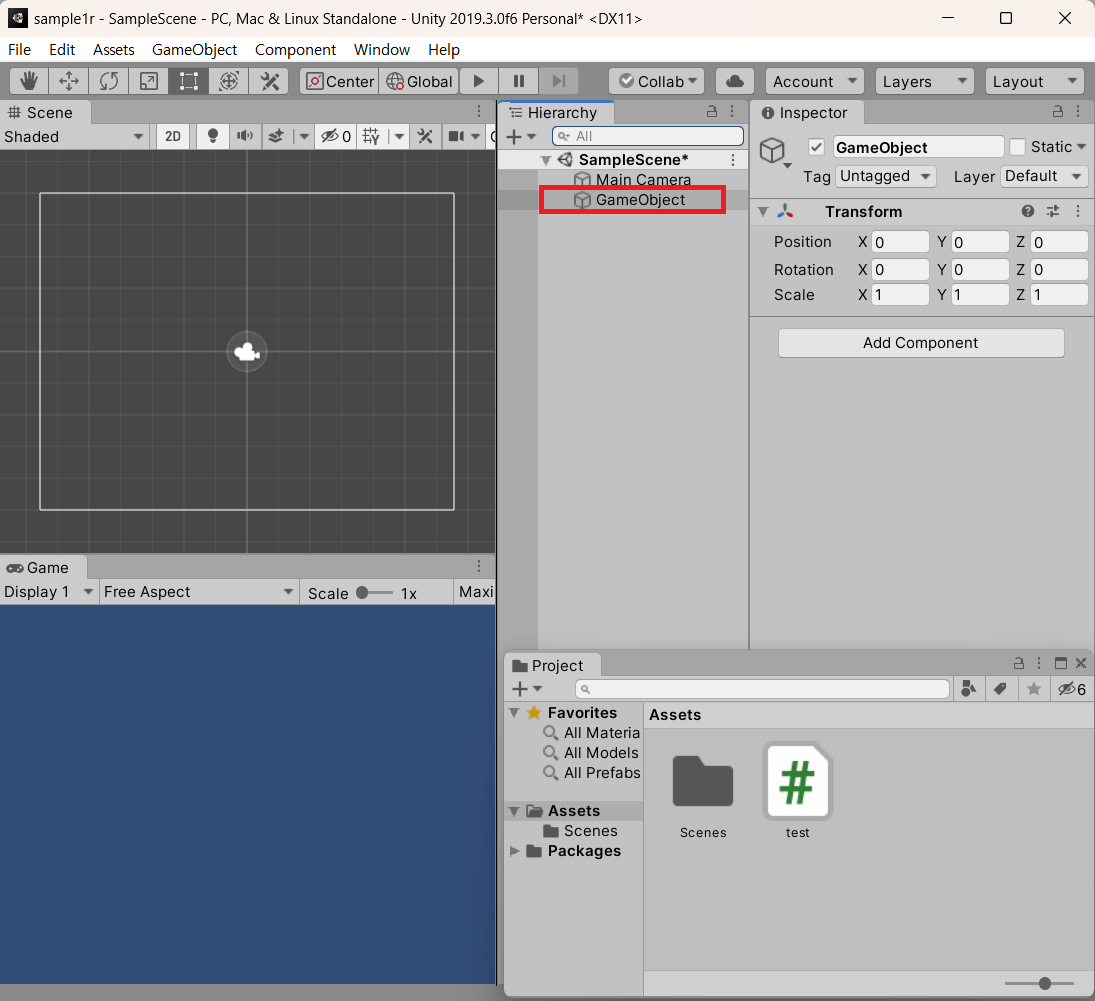The image size is (1095, 1001).
Task: Open the custom editor tools icon
Action: 269,81
